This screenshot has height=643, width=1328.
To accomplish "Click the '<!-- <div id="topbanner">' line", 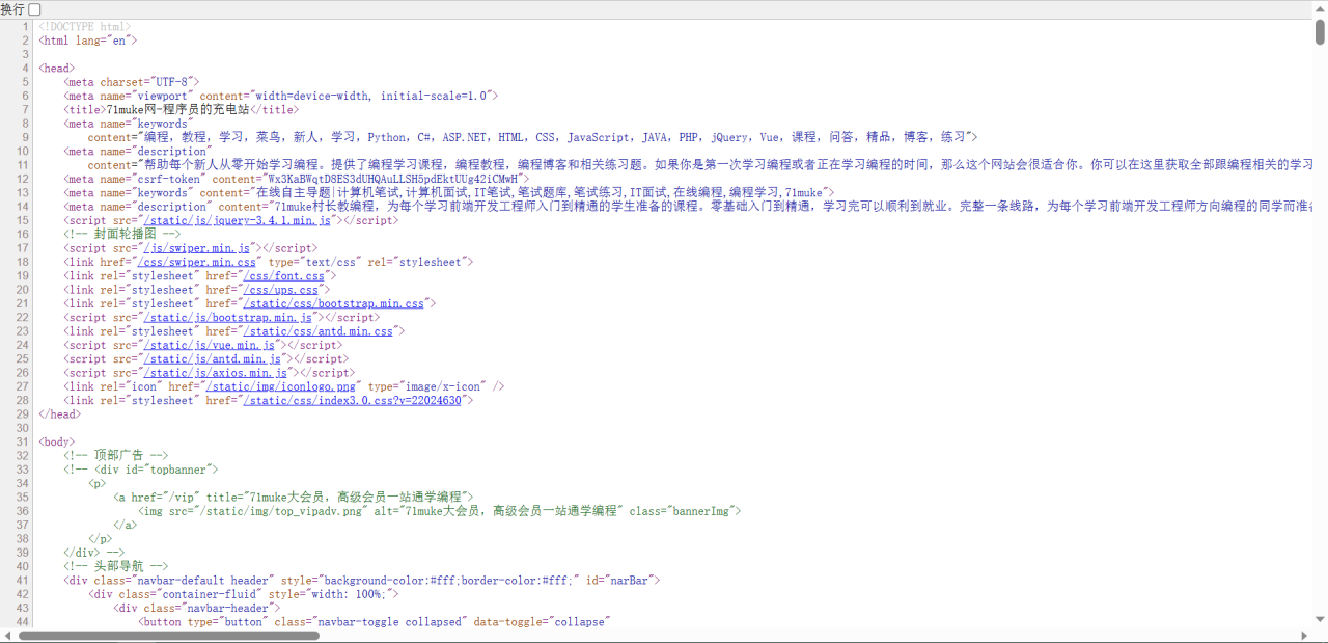I will pyautogui.click(x=141, y=469).
